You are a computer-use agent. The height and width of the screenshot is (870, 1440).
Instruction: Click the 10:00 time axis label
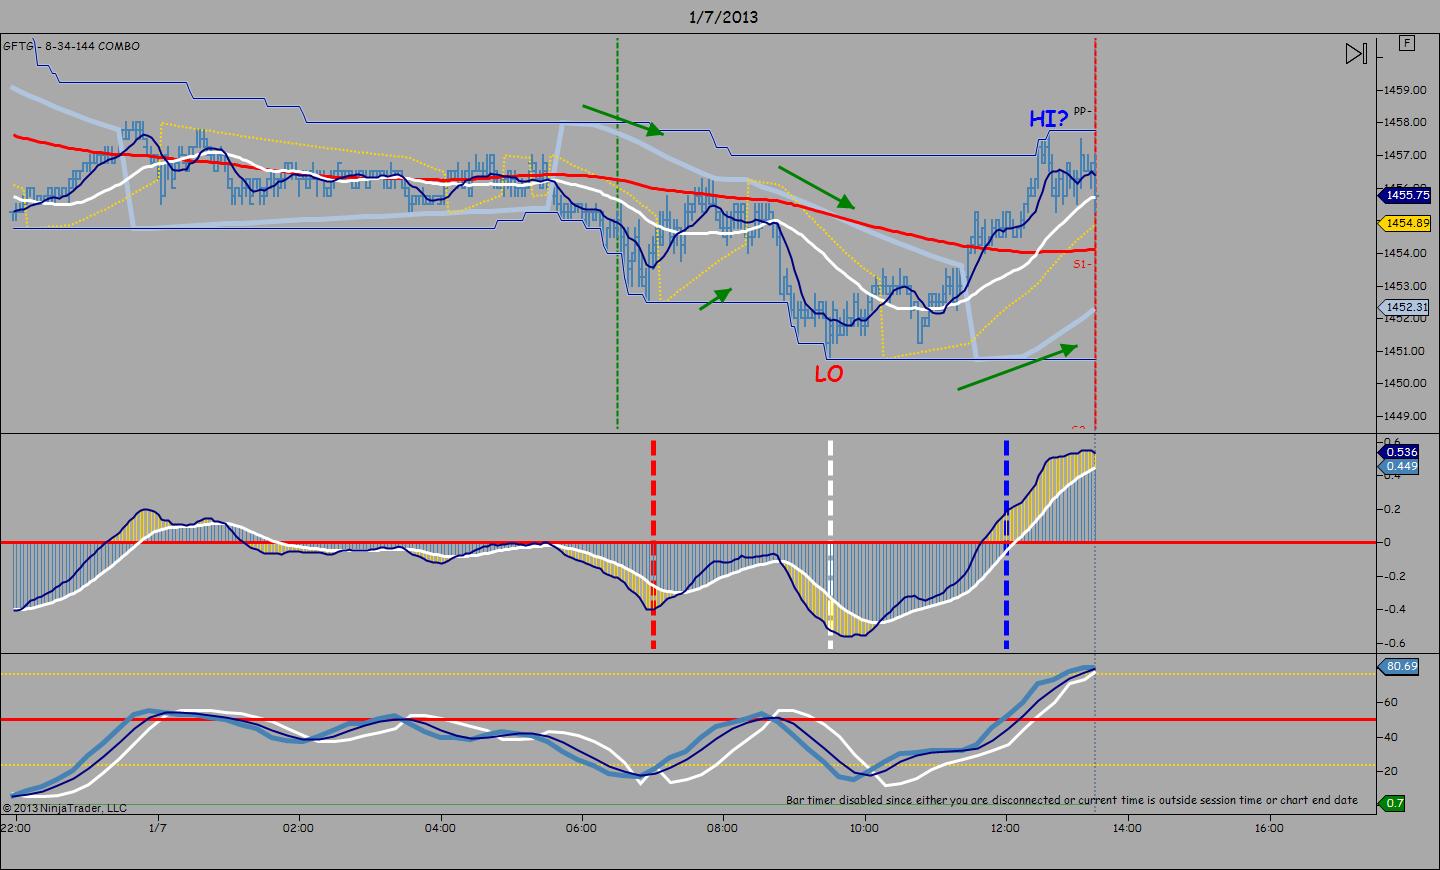[x=864, y=828]
